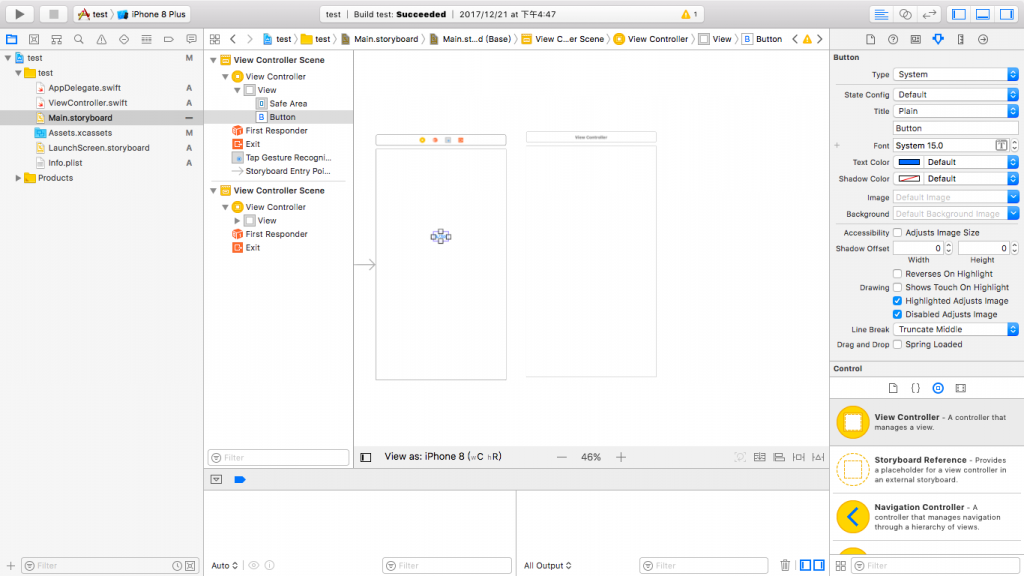The height and width of the screenshot is (576, 1024).
Task: Show the File Template library
Action: [893, 388]
